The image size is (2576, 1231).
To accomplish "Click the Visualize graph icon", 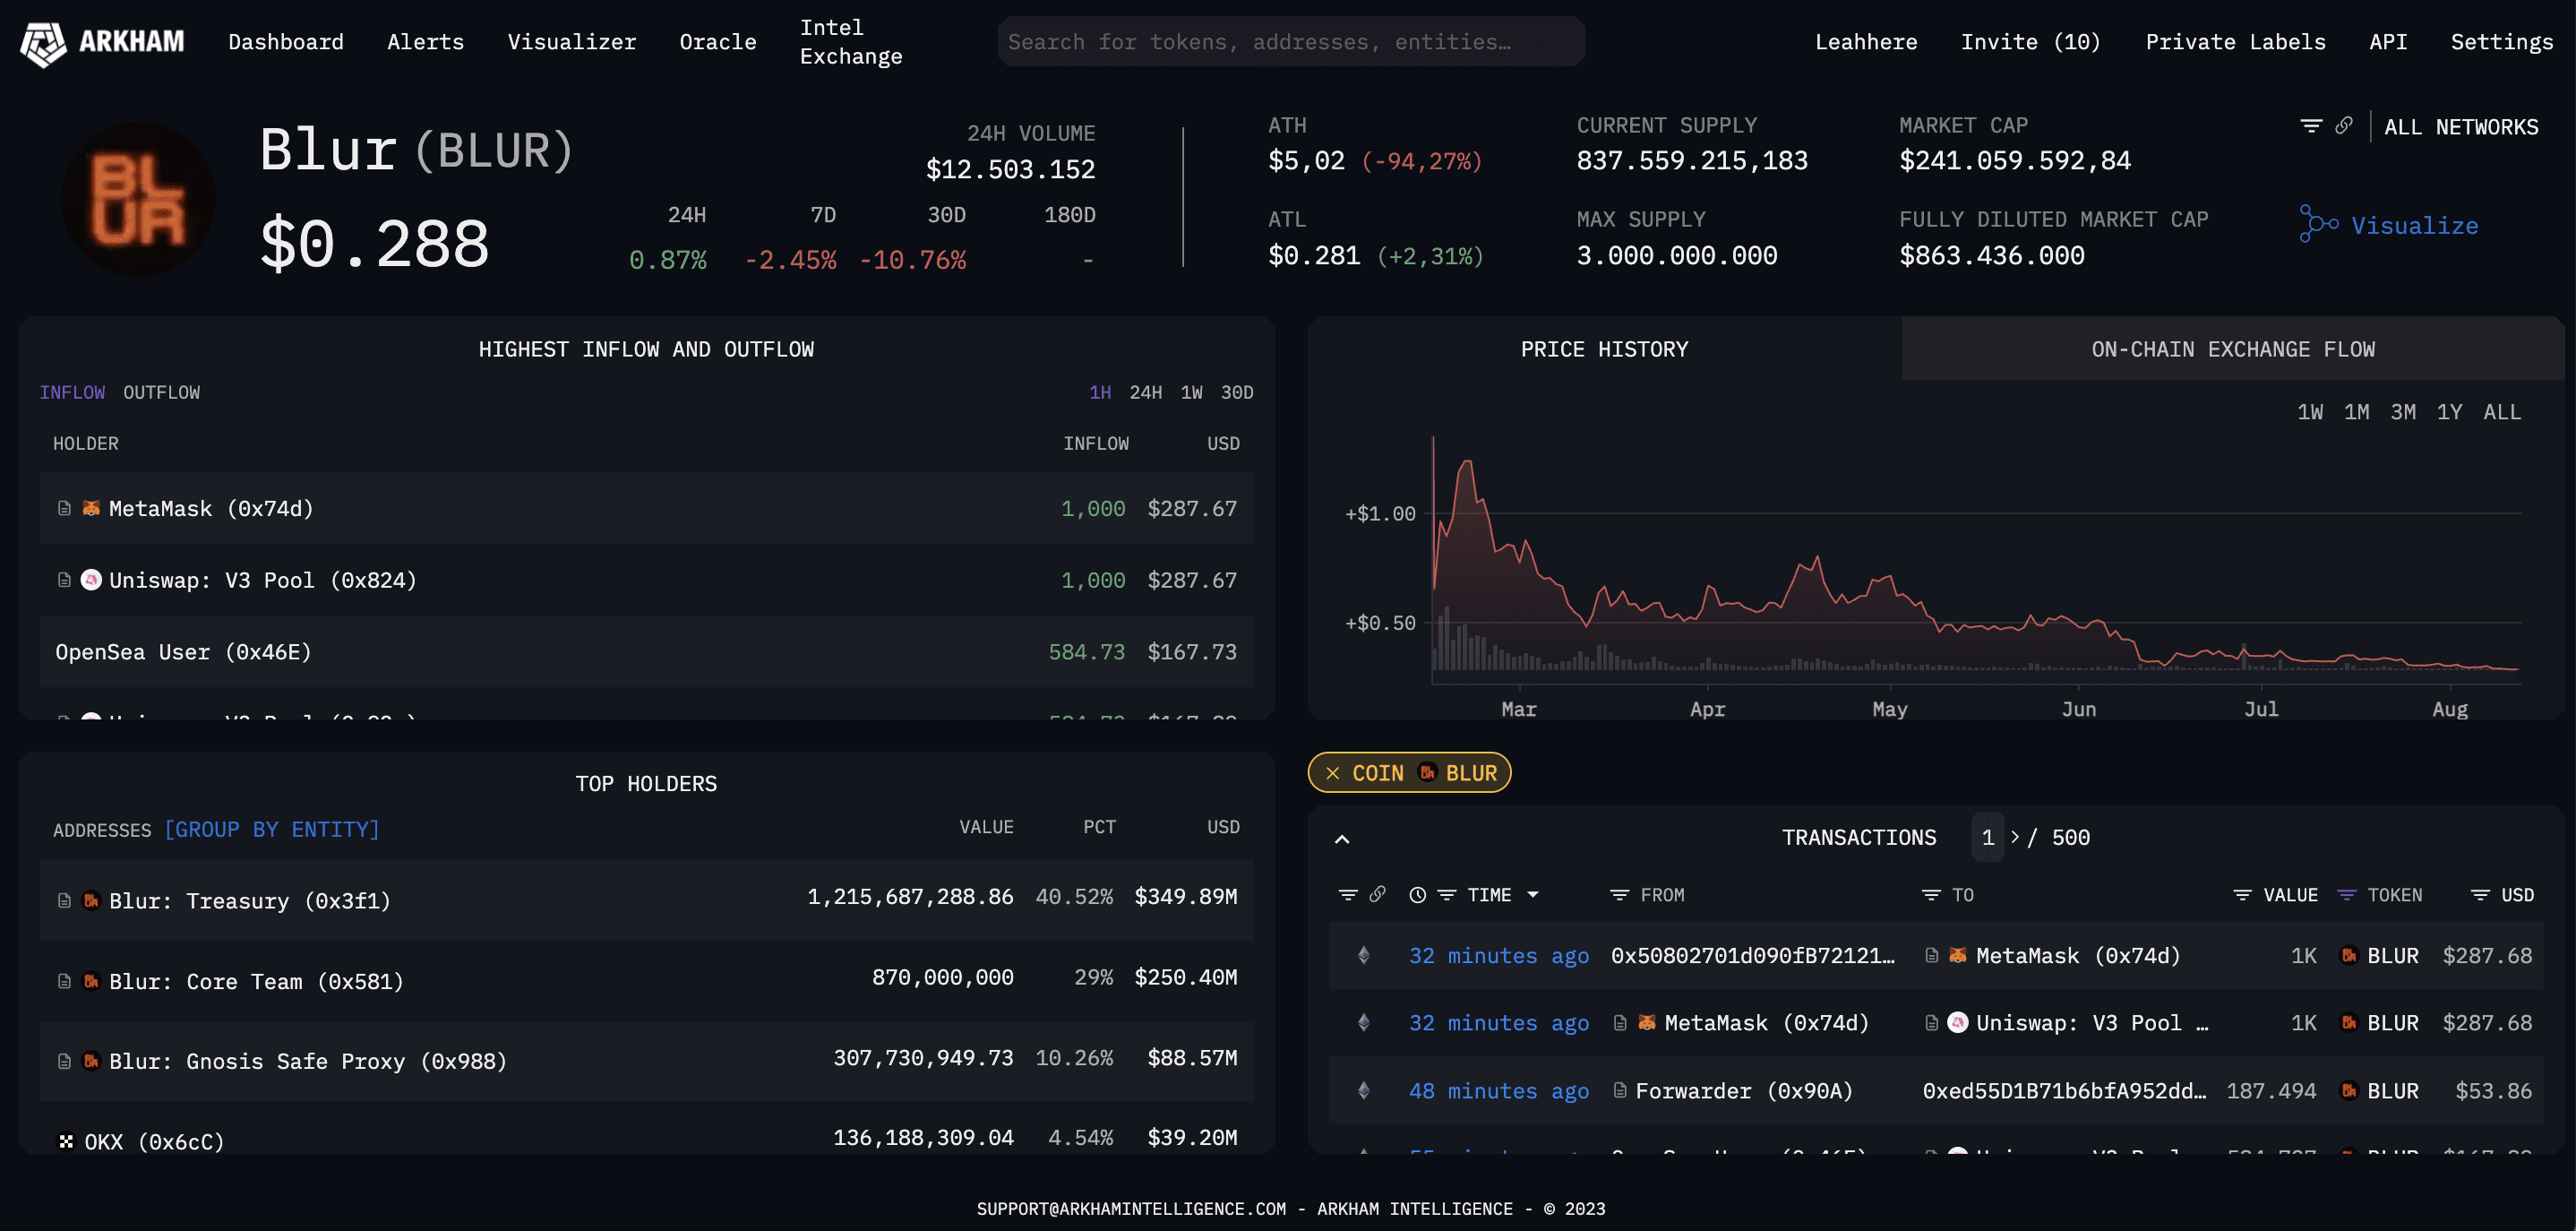I will tap(2317, 225).
